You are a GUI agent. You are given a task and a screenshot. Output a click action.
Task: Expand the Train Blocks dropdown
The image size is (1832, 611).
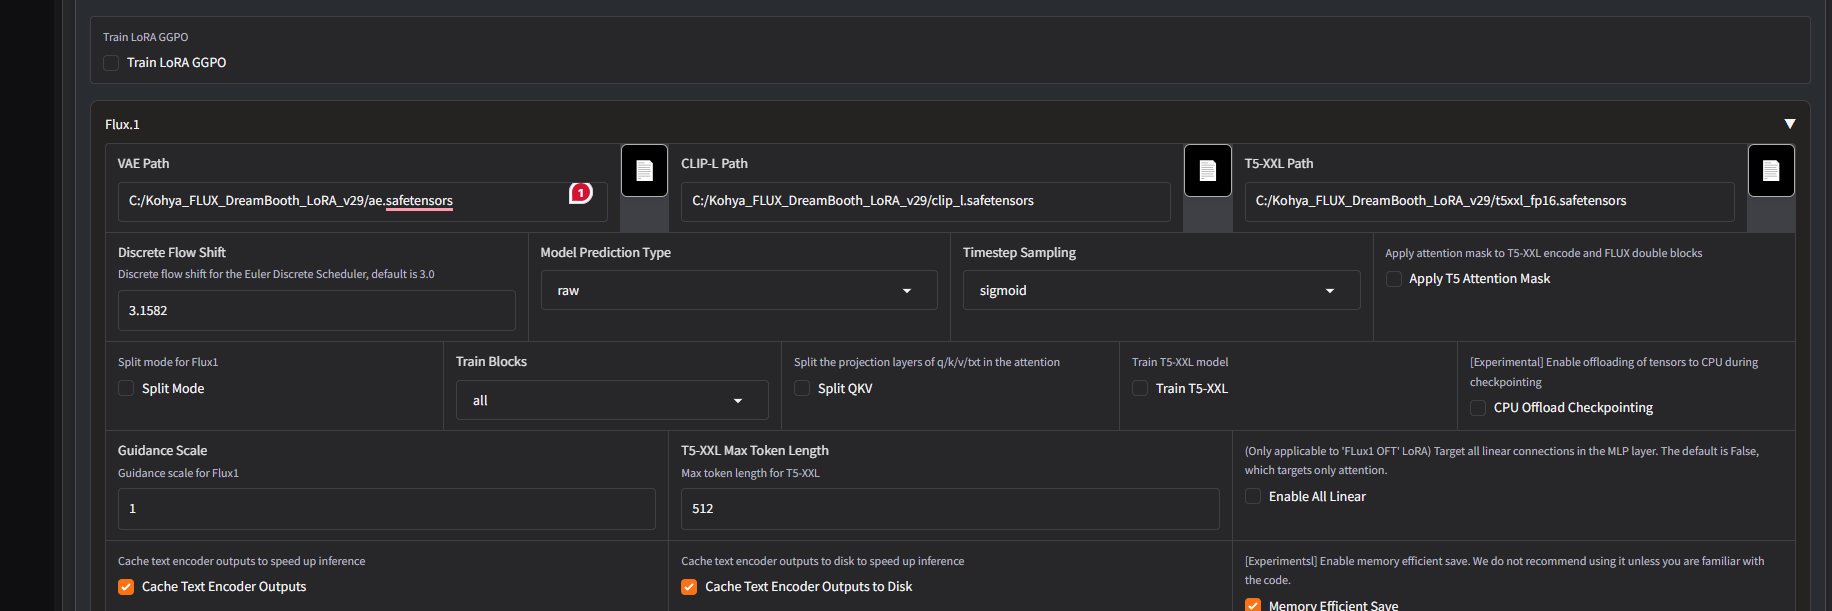[611, 401]
